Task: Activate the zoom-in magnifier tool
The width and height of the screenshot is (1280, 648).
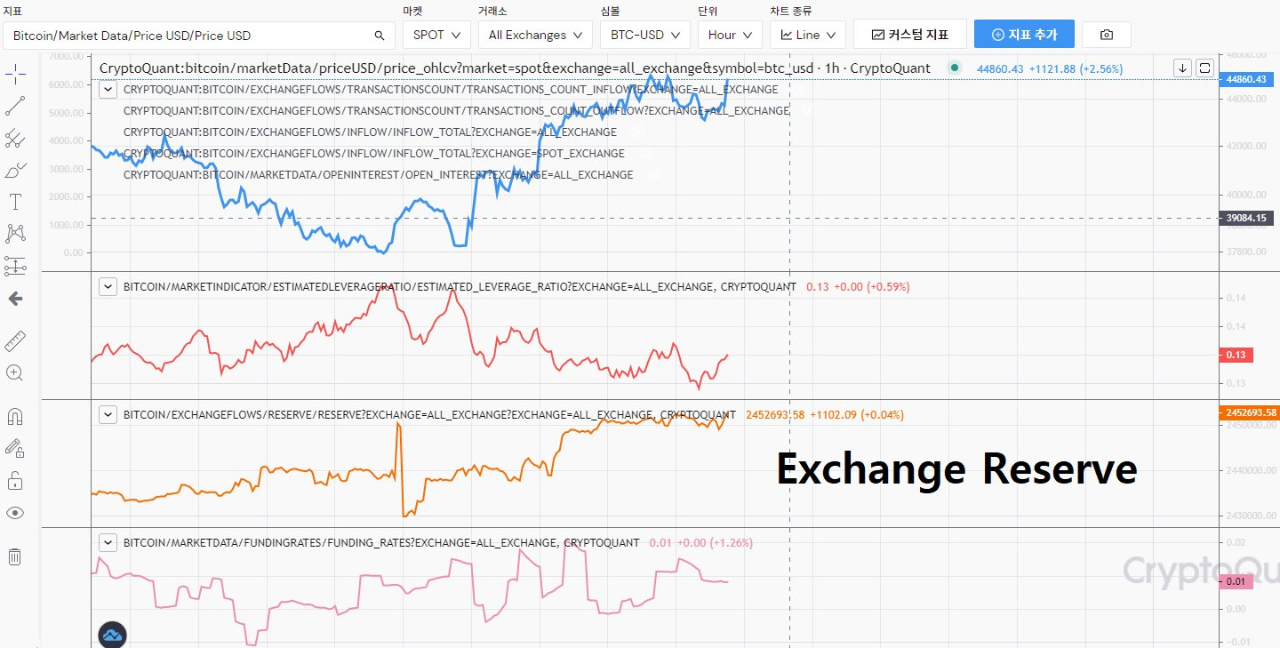Action: click(14, 372)
